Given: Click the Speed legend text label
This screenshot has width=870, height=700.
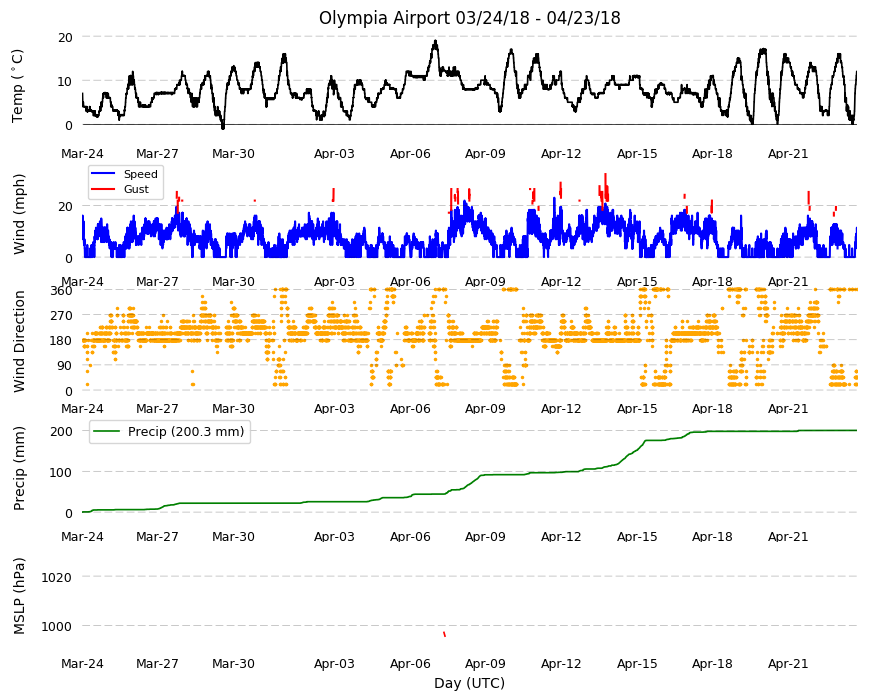Looking at the screenshot, I should click(141, 174).
